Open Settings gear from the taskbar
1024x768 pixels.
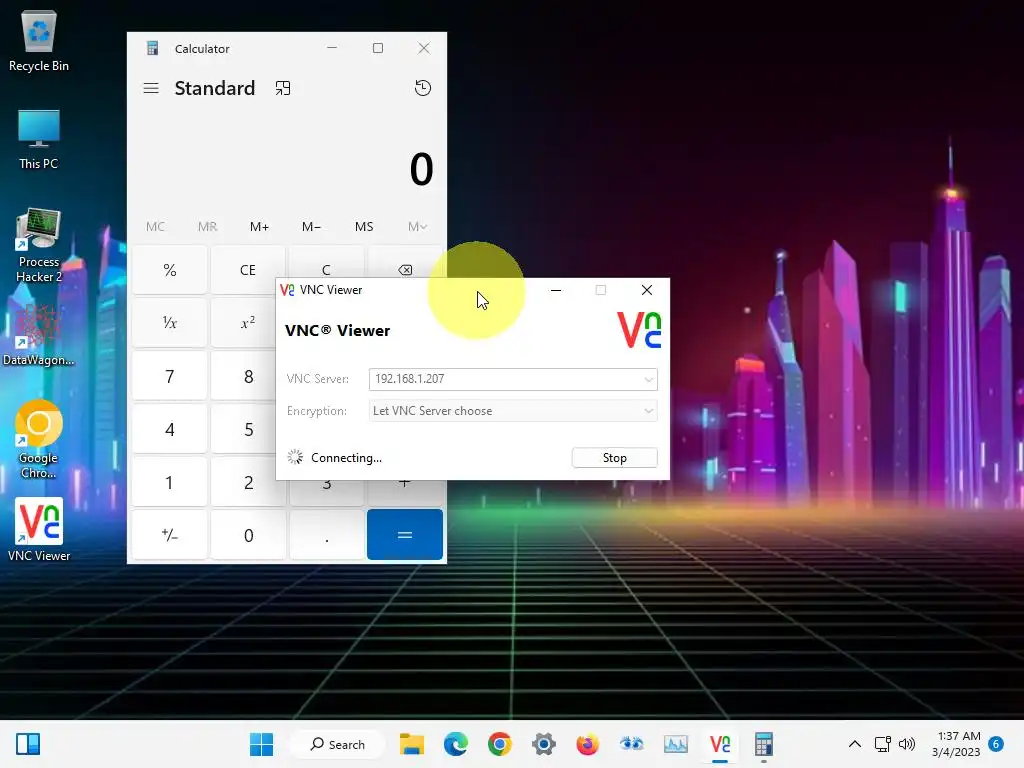543,744
